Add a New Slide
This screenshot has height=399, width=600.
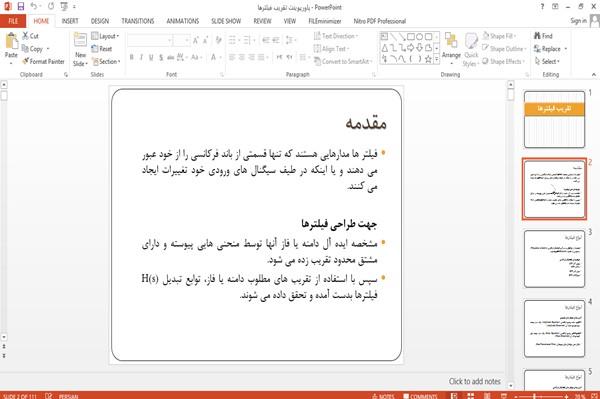pyautogui.click(x=80, y=50)
